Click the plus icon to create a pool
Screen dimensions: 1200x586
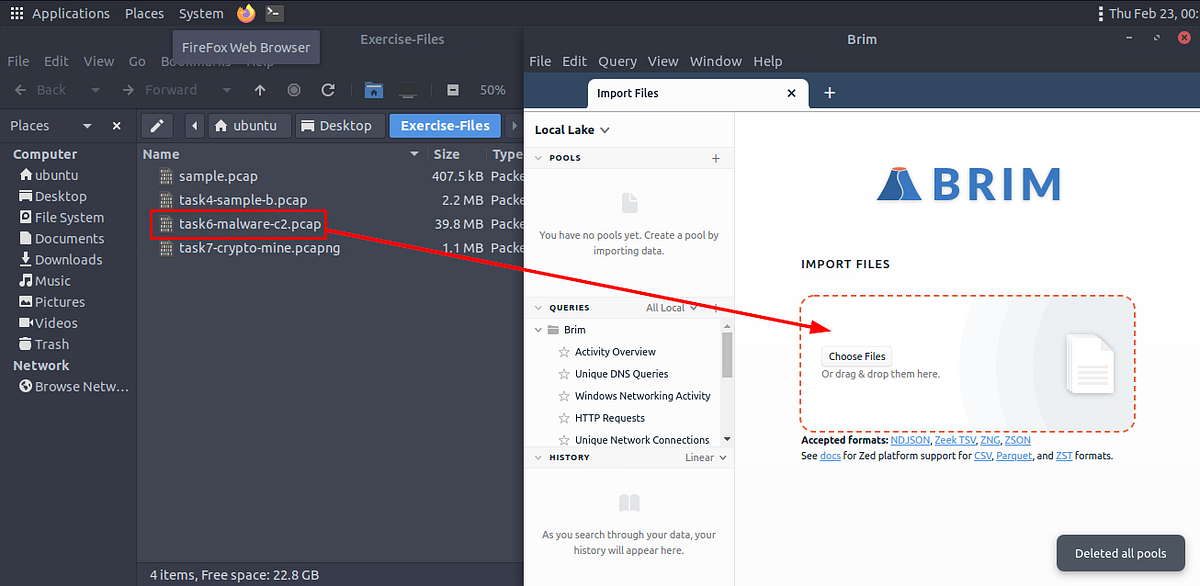715,158
